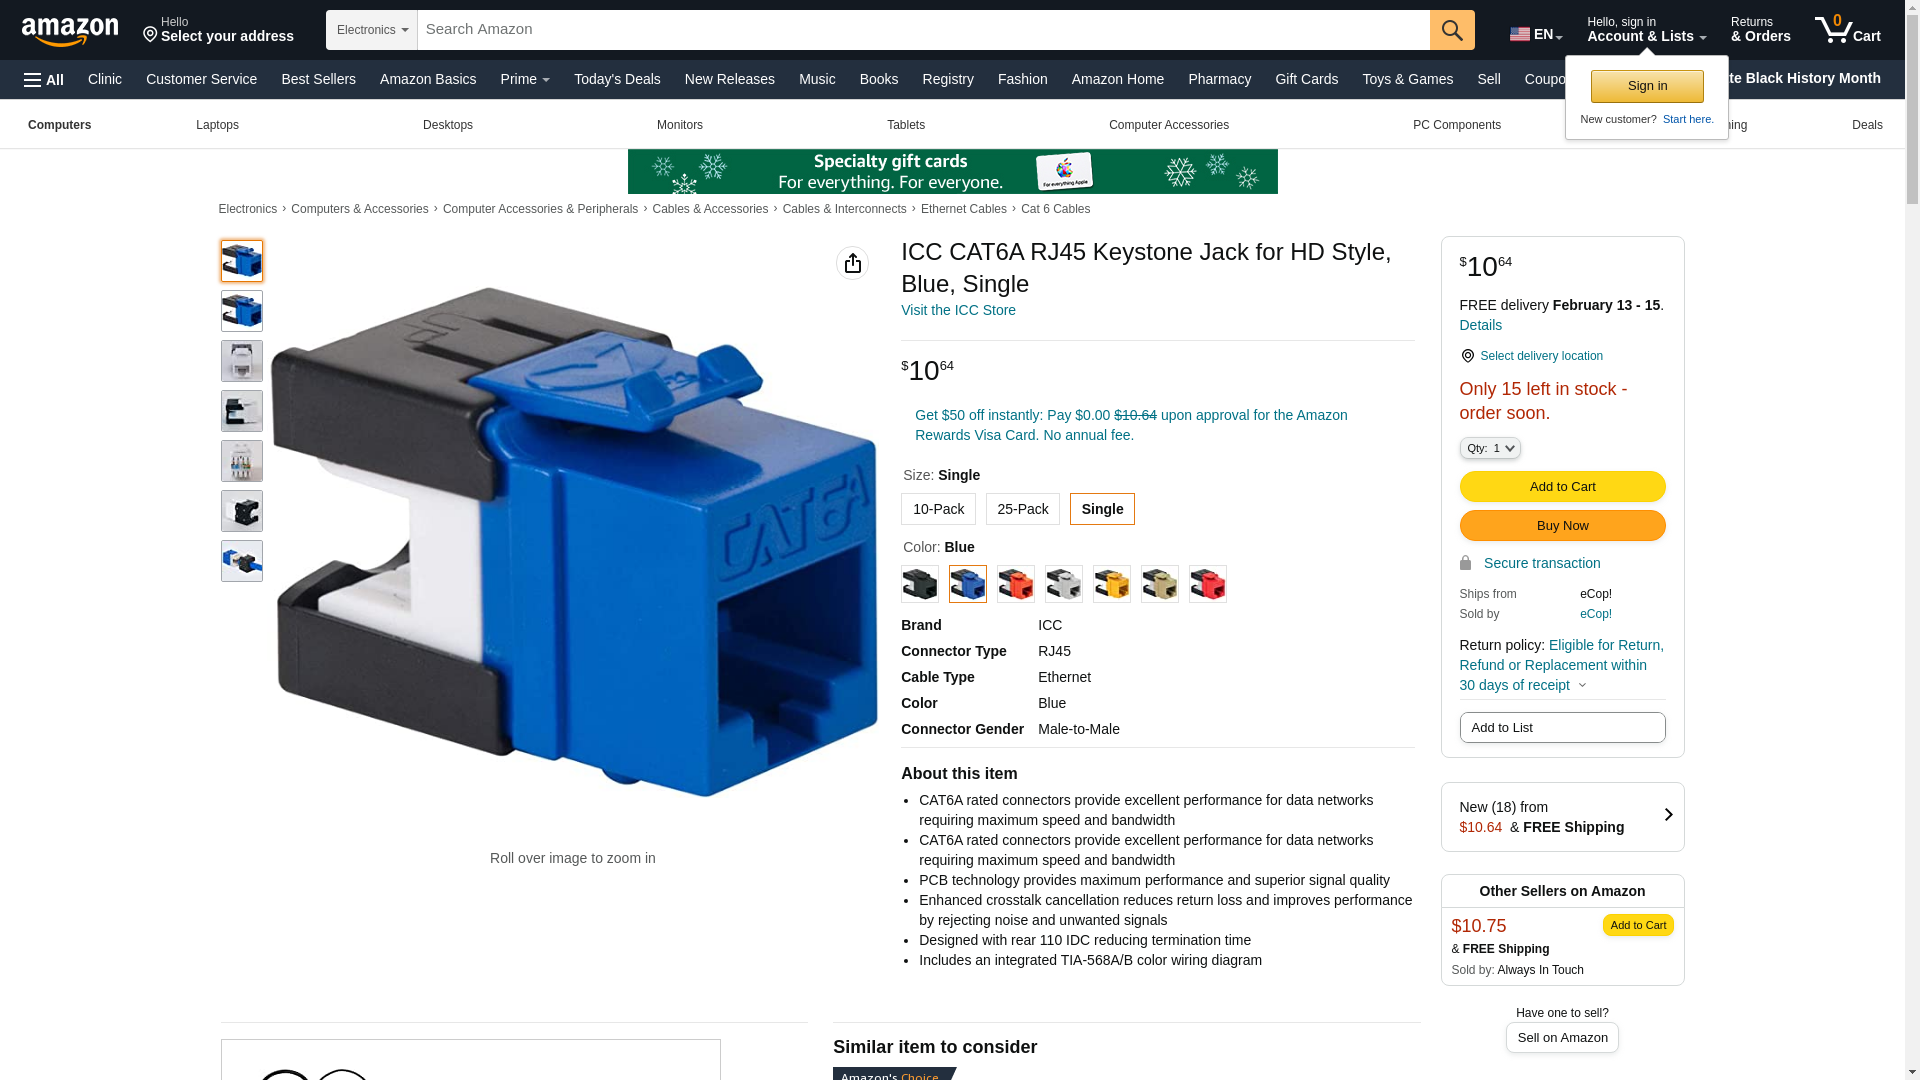Open the Qty quantity dropdown
Image resolution: width=1920 pixels, height=1080 pixels.
tap(1490, 449)
